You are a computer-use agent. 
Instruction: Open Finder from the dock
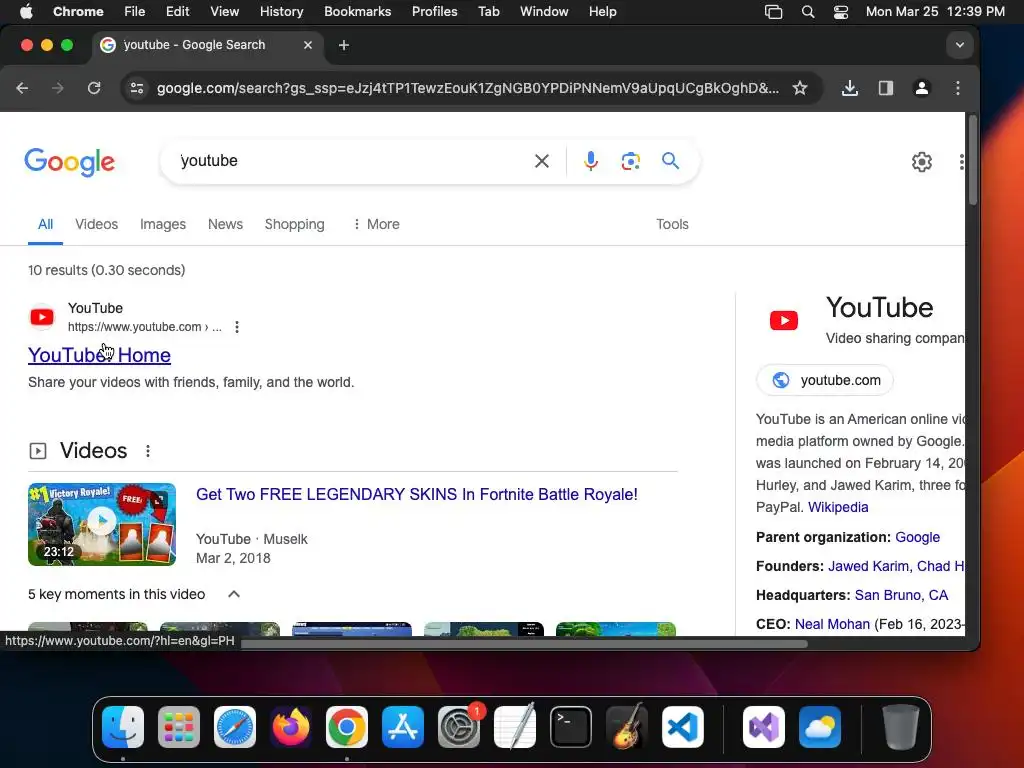pyautogui.click(x=123, y=727)
